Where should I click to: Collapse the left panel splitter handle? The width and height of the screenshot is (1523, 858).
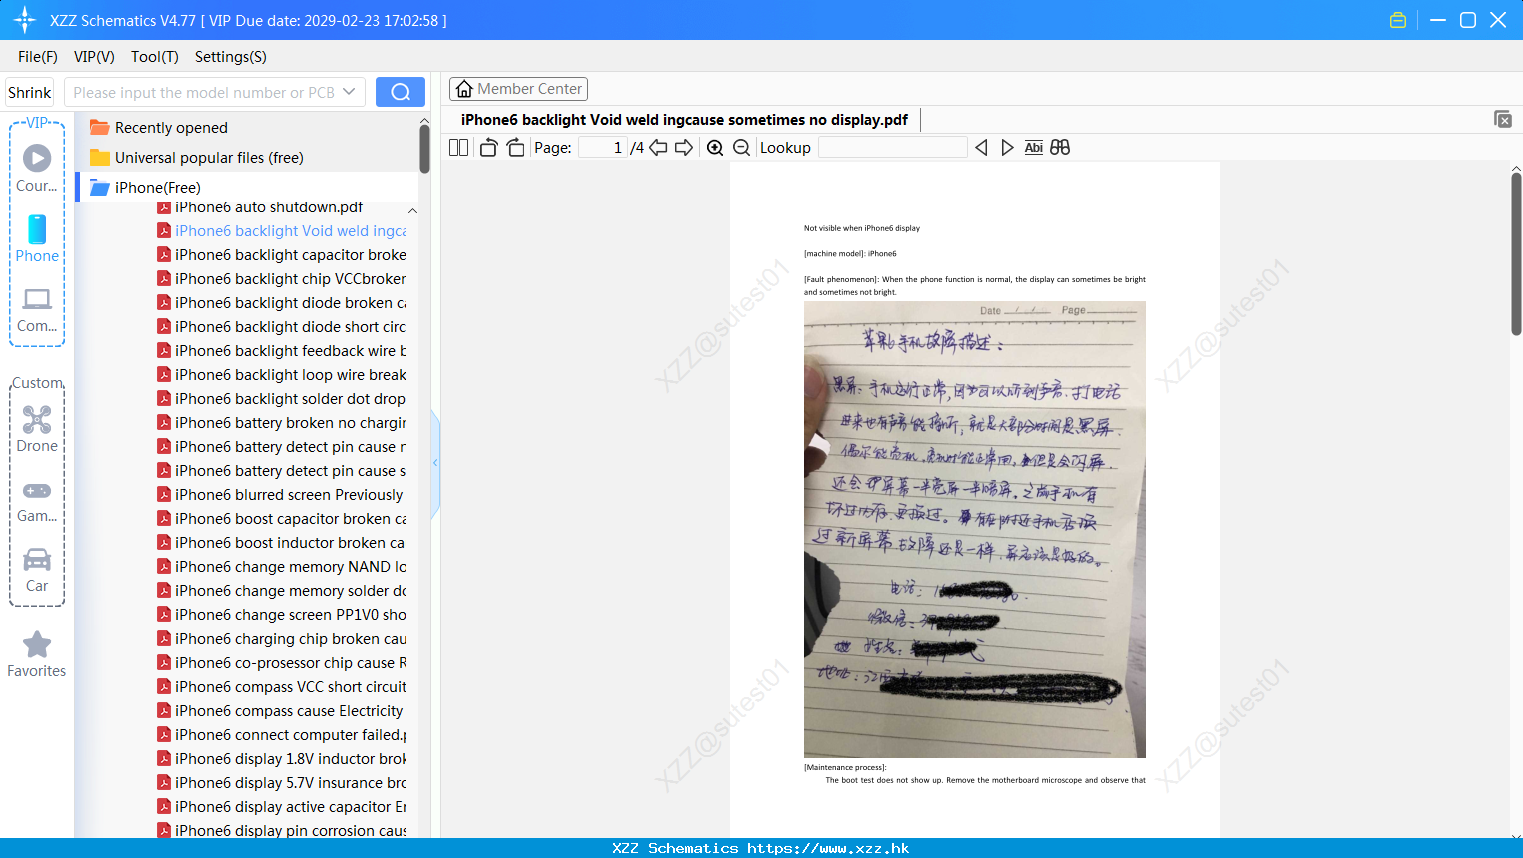(x=435, y=463)
